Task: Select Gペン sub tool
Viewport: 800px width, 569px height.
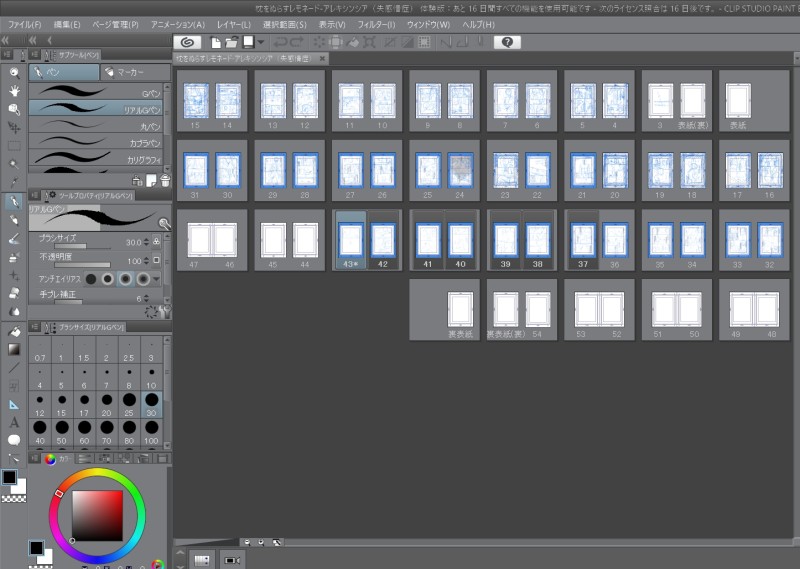Action: click(x=95, y=92)
